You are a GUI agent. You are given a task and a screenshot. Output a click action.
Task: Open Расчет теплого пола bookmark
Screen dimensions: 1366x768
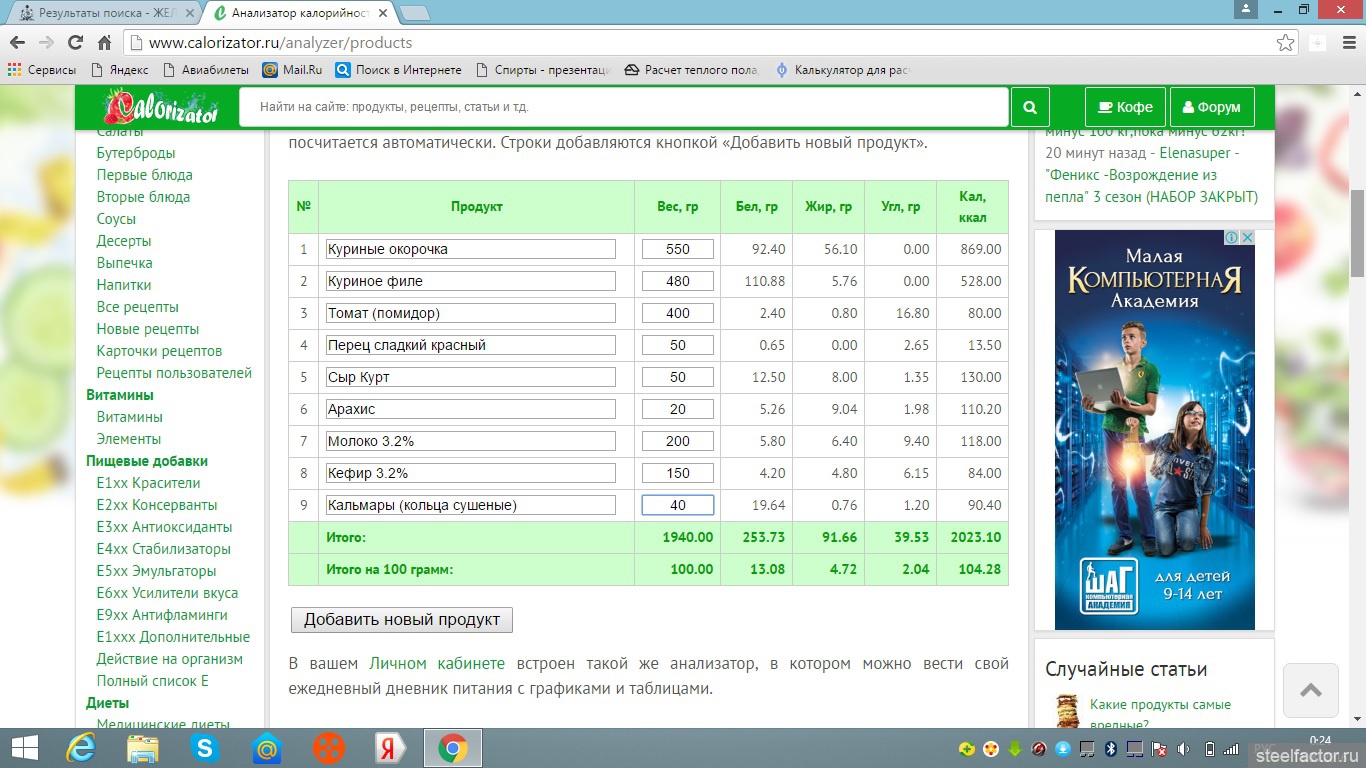tap(692, 70)
